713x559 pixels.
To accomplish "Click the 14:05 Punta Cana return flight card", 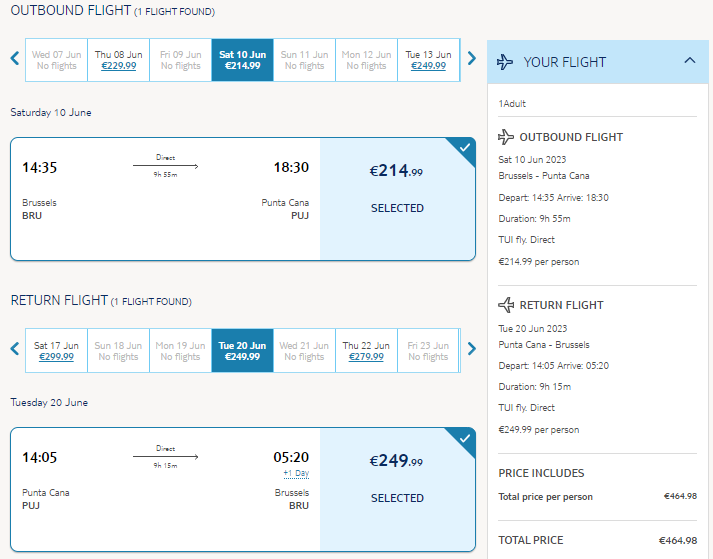I will pos(243,489).
